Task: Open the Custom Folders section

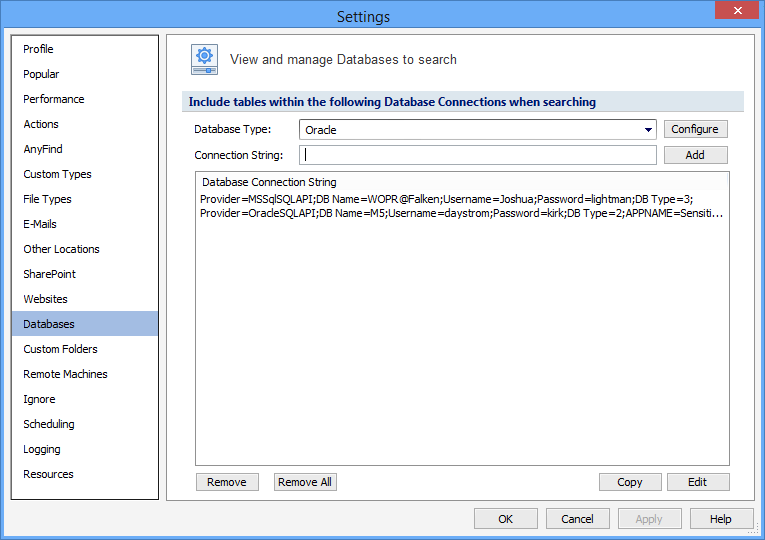Action: pyautogui.click(x=61, y=349)
